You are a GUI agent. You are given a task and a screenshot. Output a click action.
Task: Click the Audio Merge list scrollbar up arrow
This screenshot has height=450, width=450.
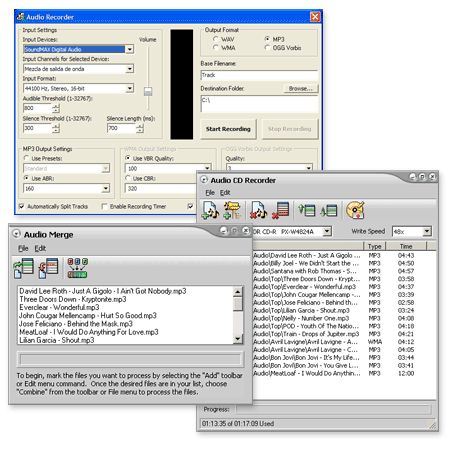tap(238, 292)
